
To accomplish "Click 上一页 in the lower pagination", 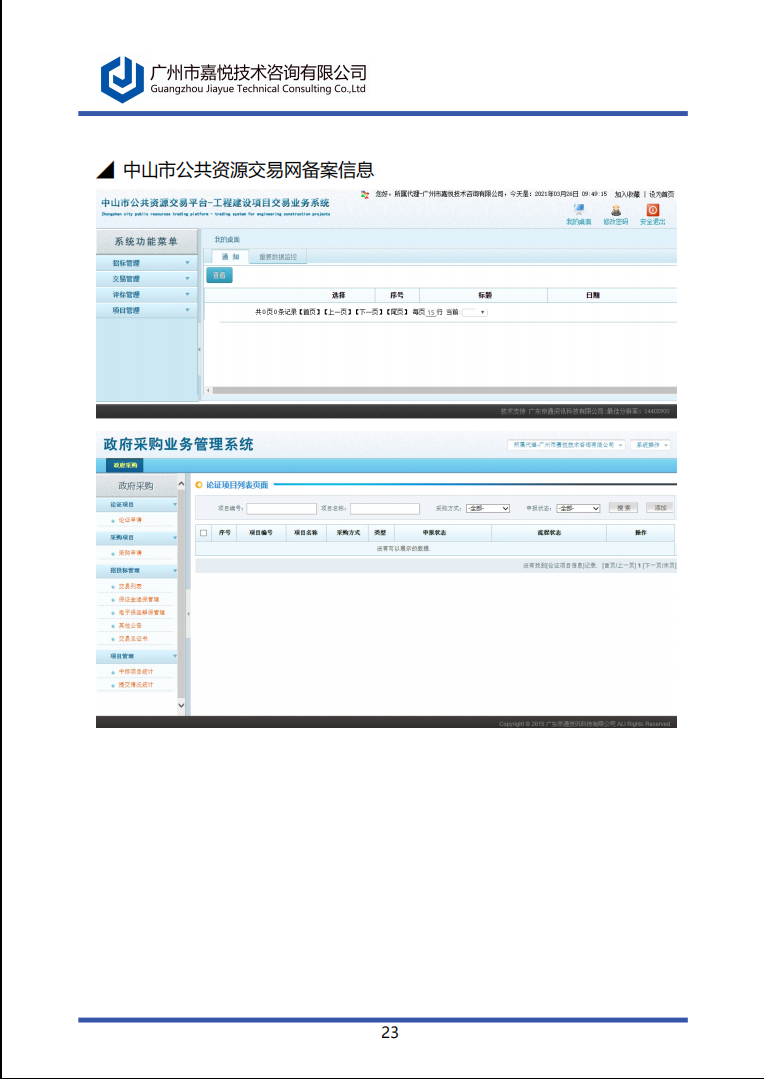I will (x=627, y=566).
